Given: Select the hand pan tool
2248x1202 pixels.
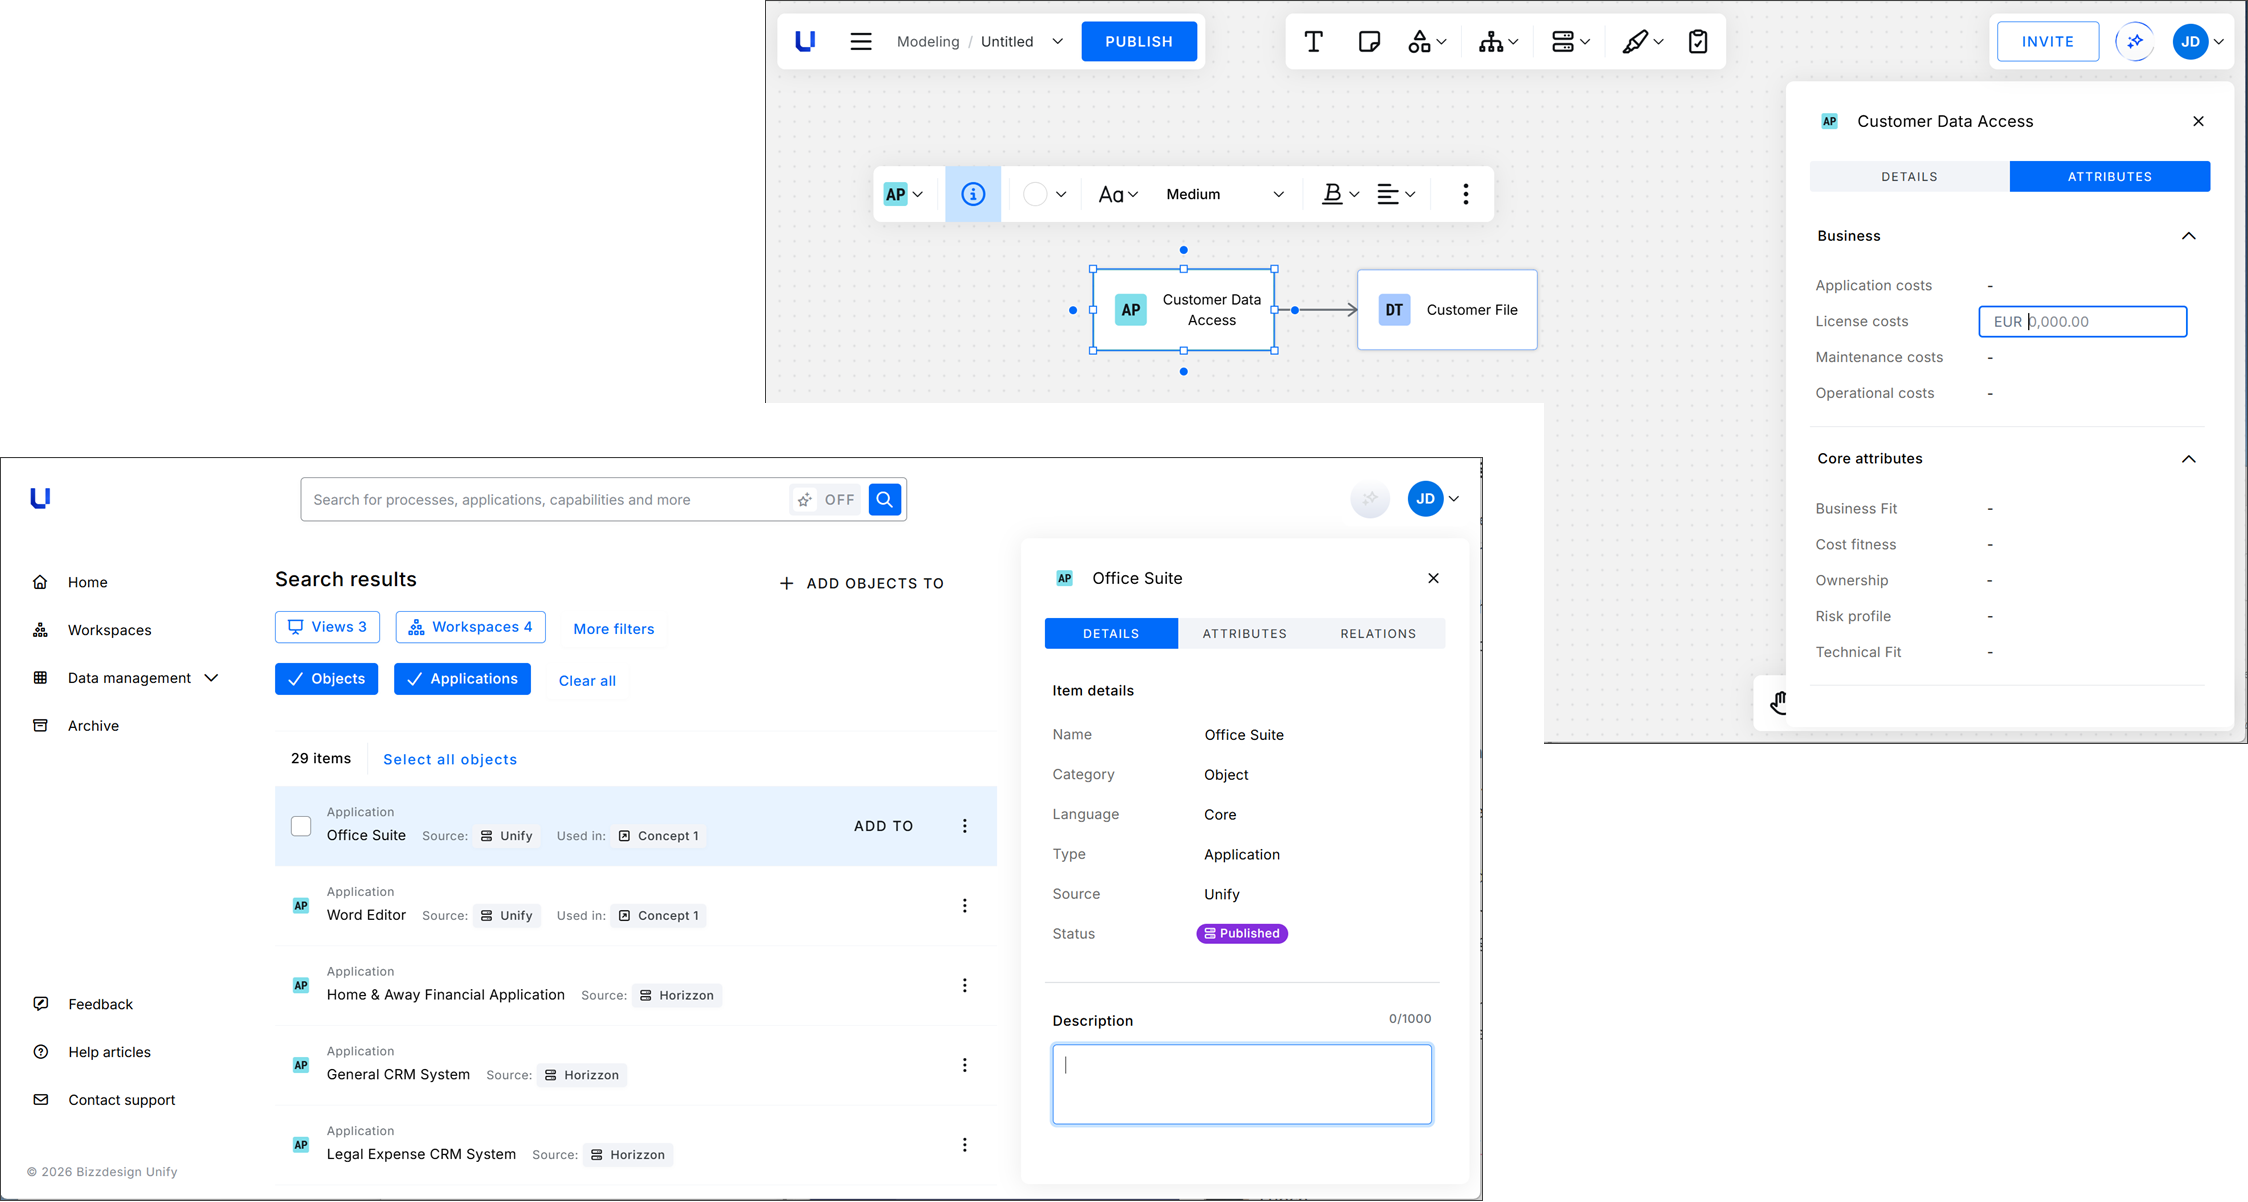Looking at the screenshot, I should point(1779,703).
